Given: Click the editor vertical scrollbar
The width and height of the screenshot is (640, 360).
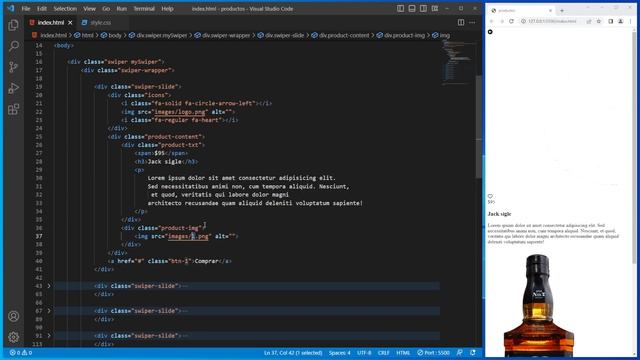Looking at the screenshot, I should click(x=479, y=127).
